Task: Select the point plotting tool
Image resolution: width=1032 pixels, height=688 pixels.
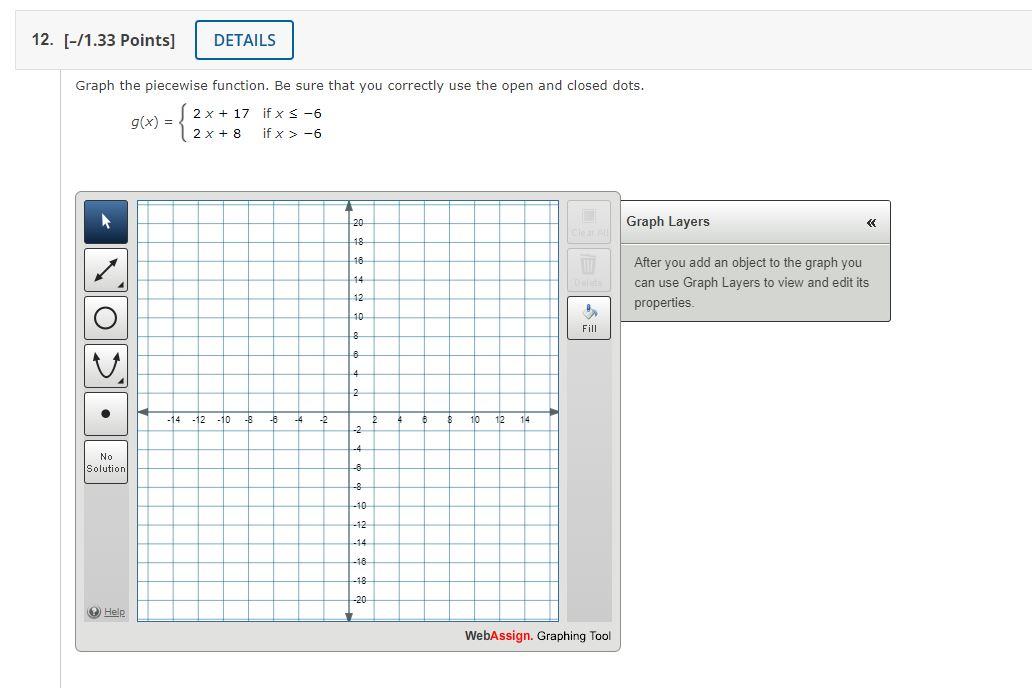Action: pos(105,413)
